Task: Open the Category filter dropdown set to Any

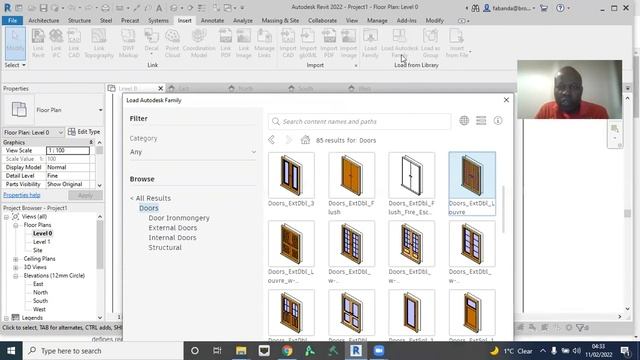Action: coord(193,152)
